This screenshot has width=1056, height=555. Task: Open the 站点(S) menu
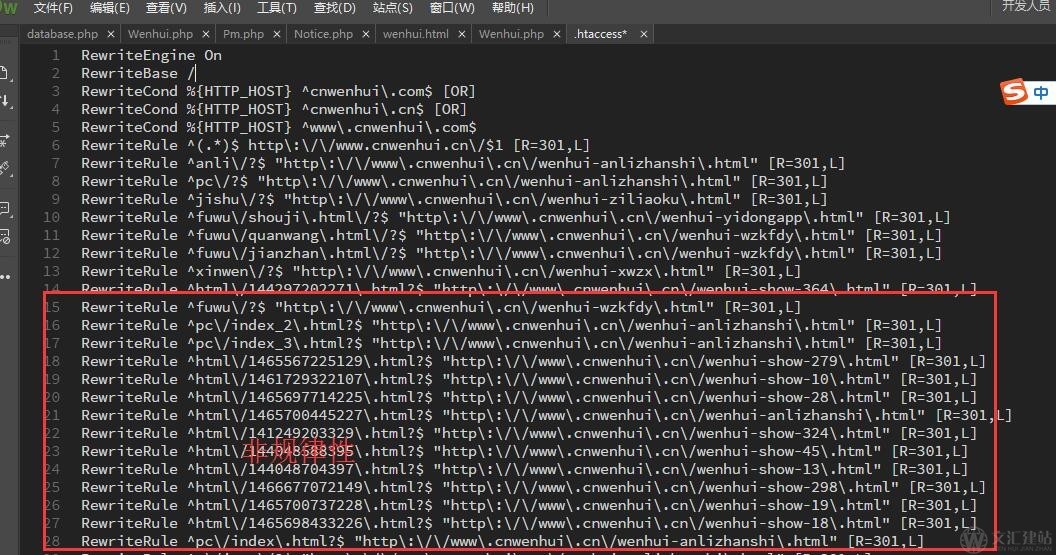392,8
